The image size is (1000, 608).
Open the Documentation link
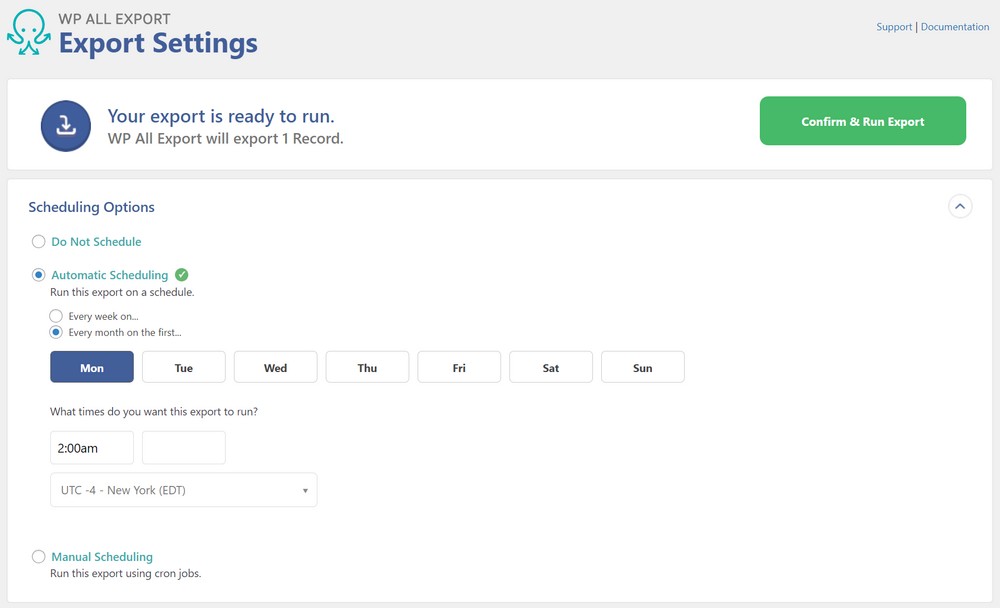tap(955, 27)
